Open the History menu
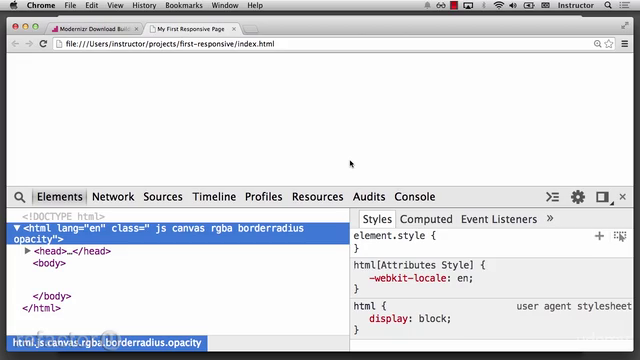The image size is (640, 360). pos(144,5)
